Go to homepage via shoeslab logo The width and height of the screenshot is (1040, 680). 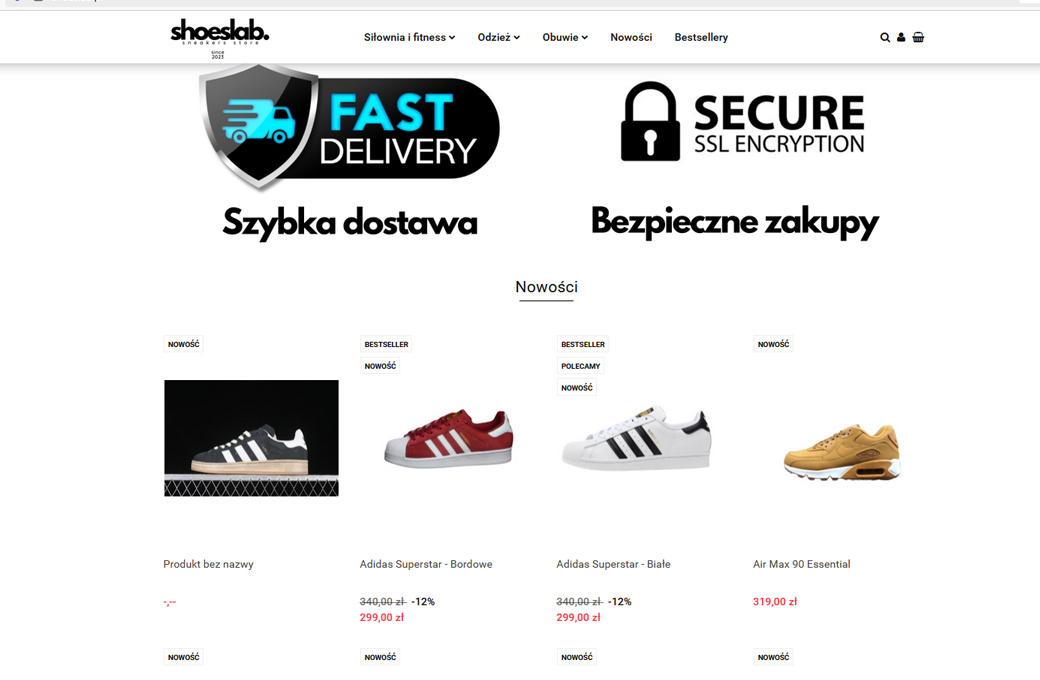click(220, 38)
